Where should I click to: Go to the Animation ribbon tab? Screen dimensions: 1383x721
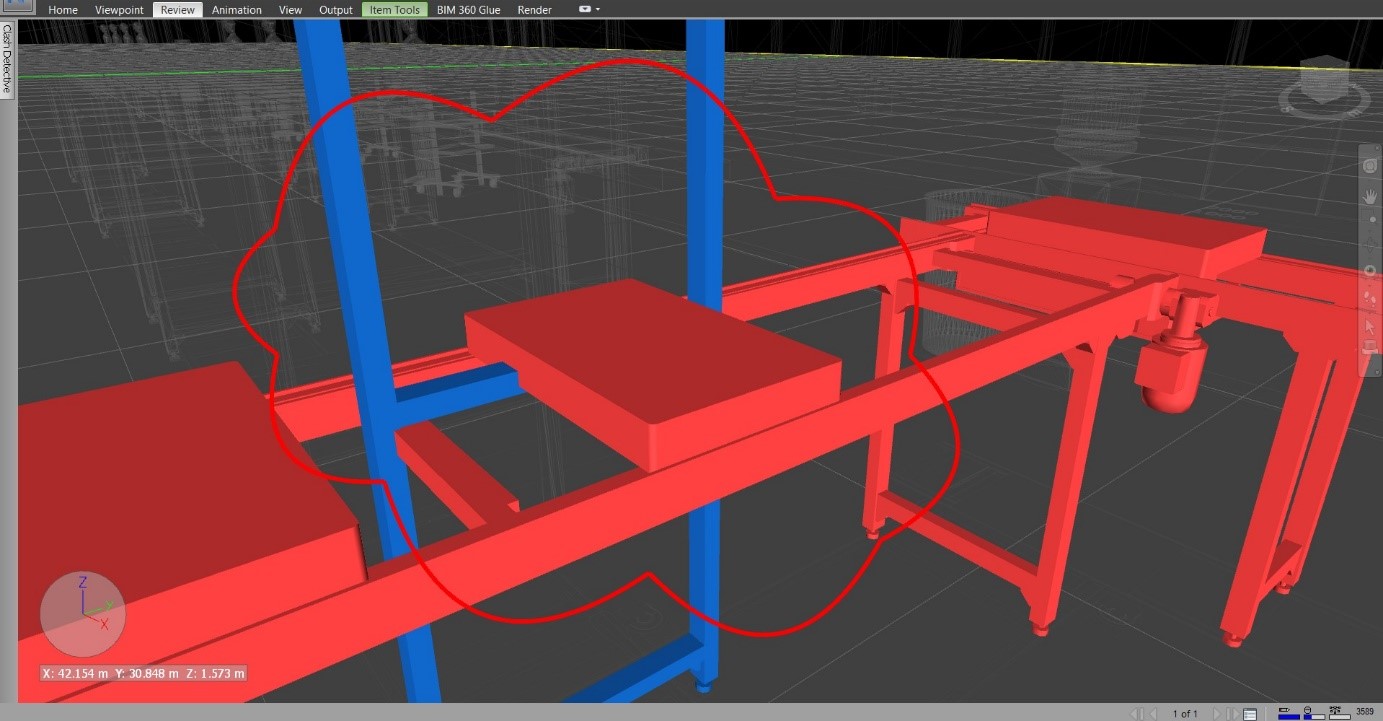237,10
